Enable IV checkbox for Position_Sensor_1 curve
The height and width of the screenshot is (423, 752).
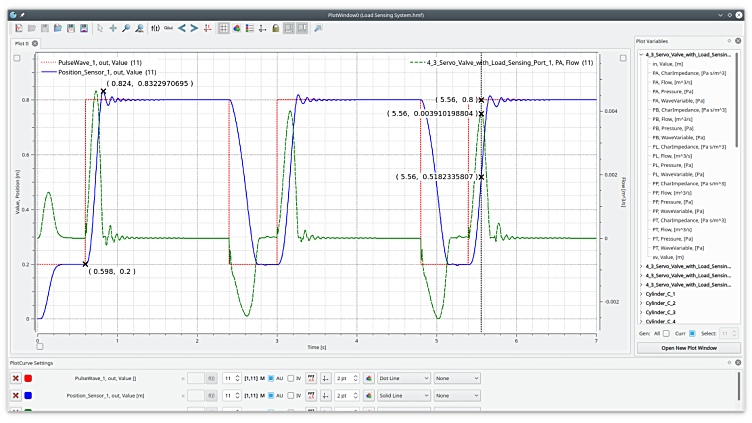pyautogui.click(x=292, y=396)
